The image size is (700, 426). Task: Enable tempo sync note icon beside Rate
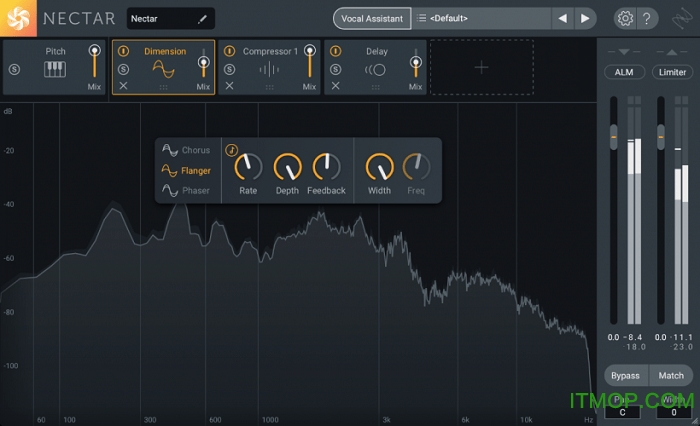point(231,151)
